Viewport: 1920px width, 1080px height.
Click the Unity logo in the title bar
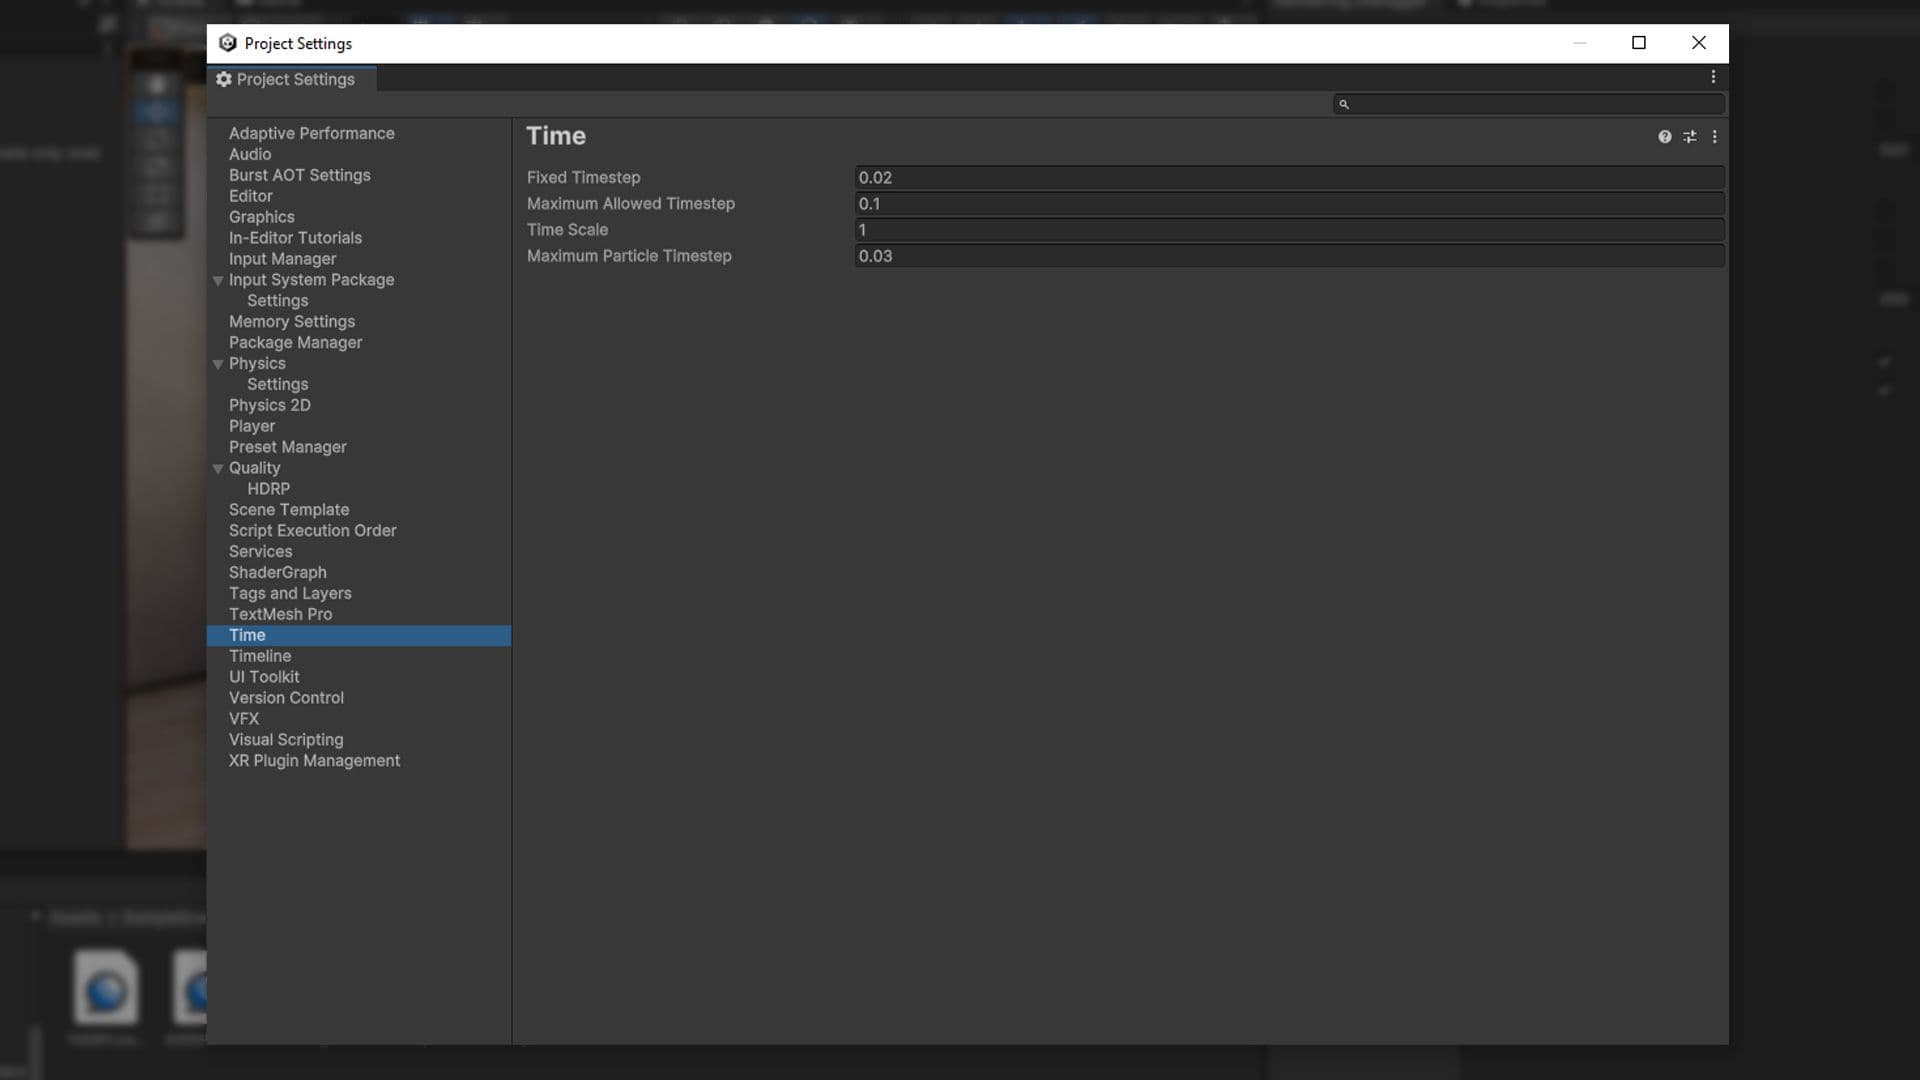click(x=227, y=43)
